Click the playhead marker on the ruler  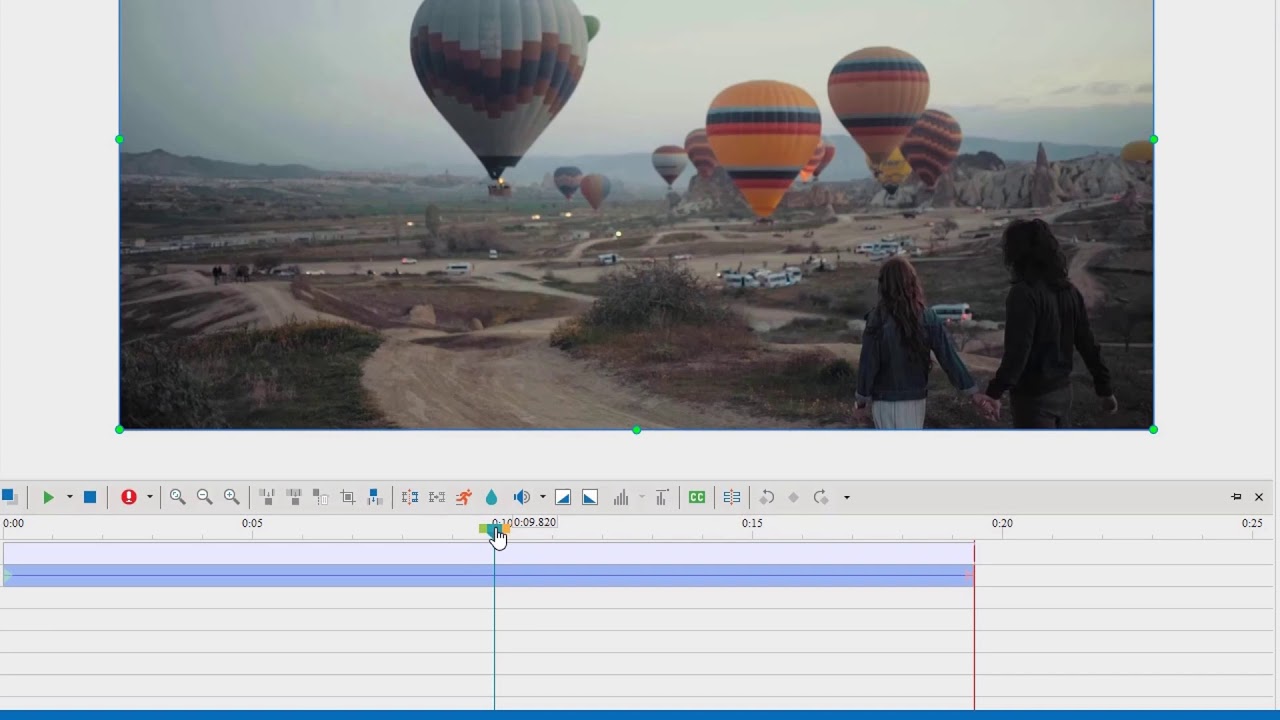pos(494,529)
